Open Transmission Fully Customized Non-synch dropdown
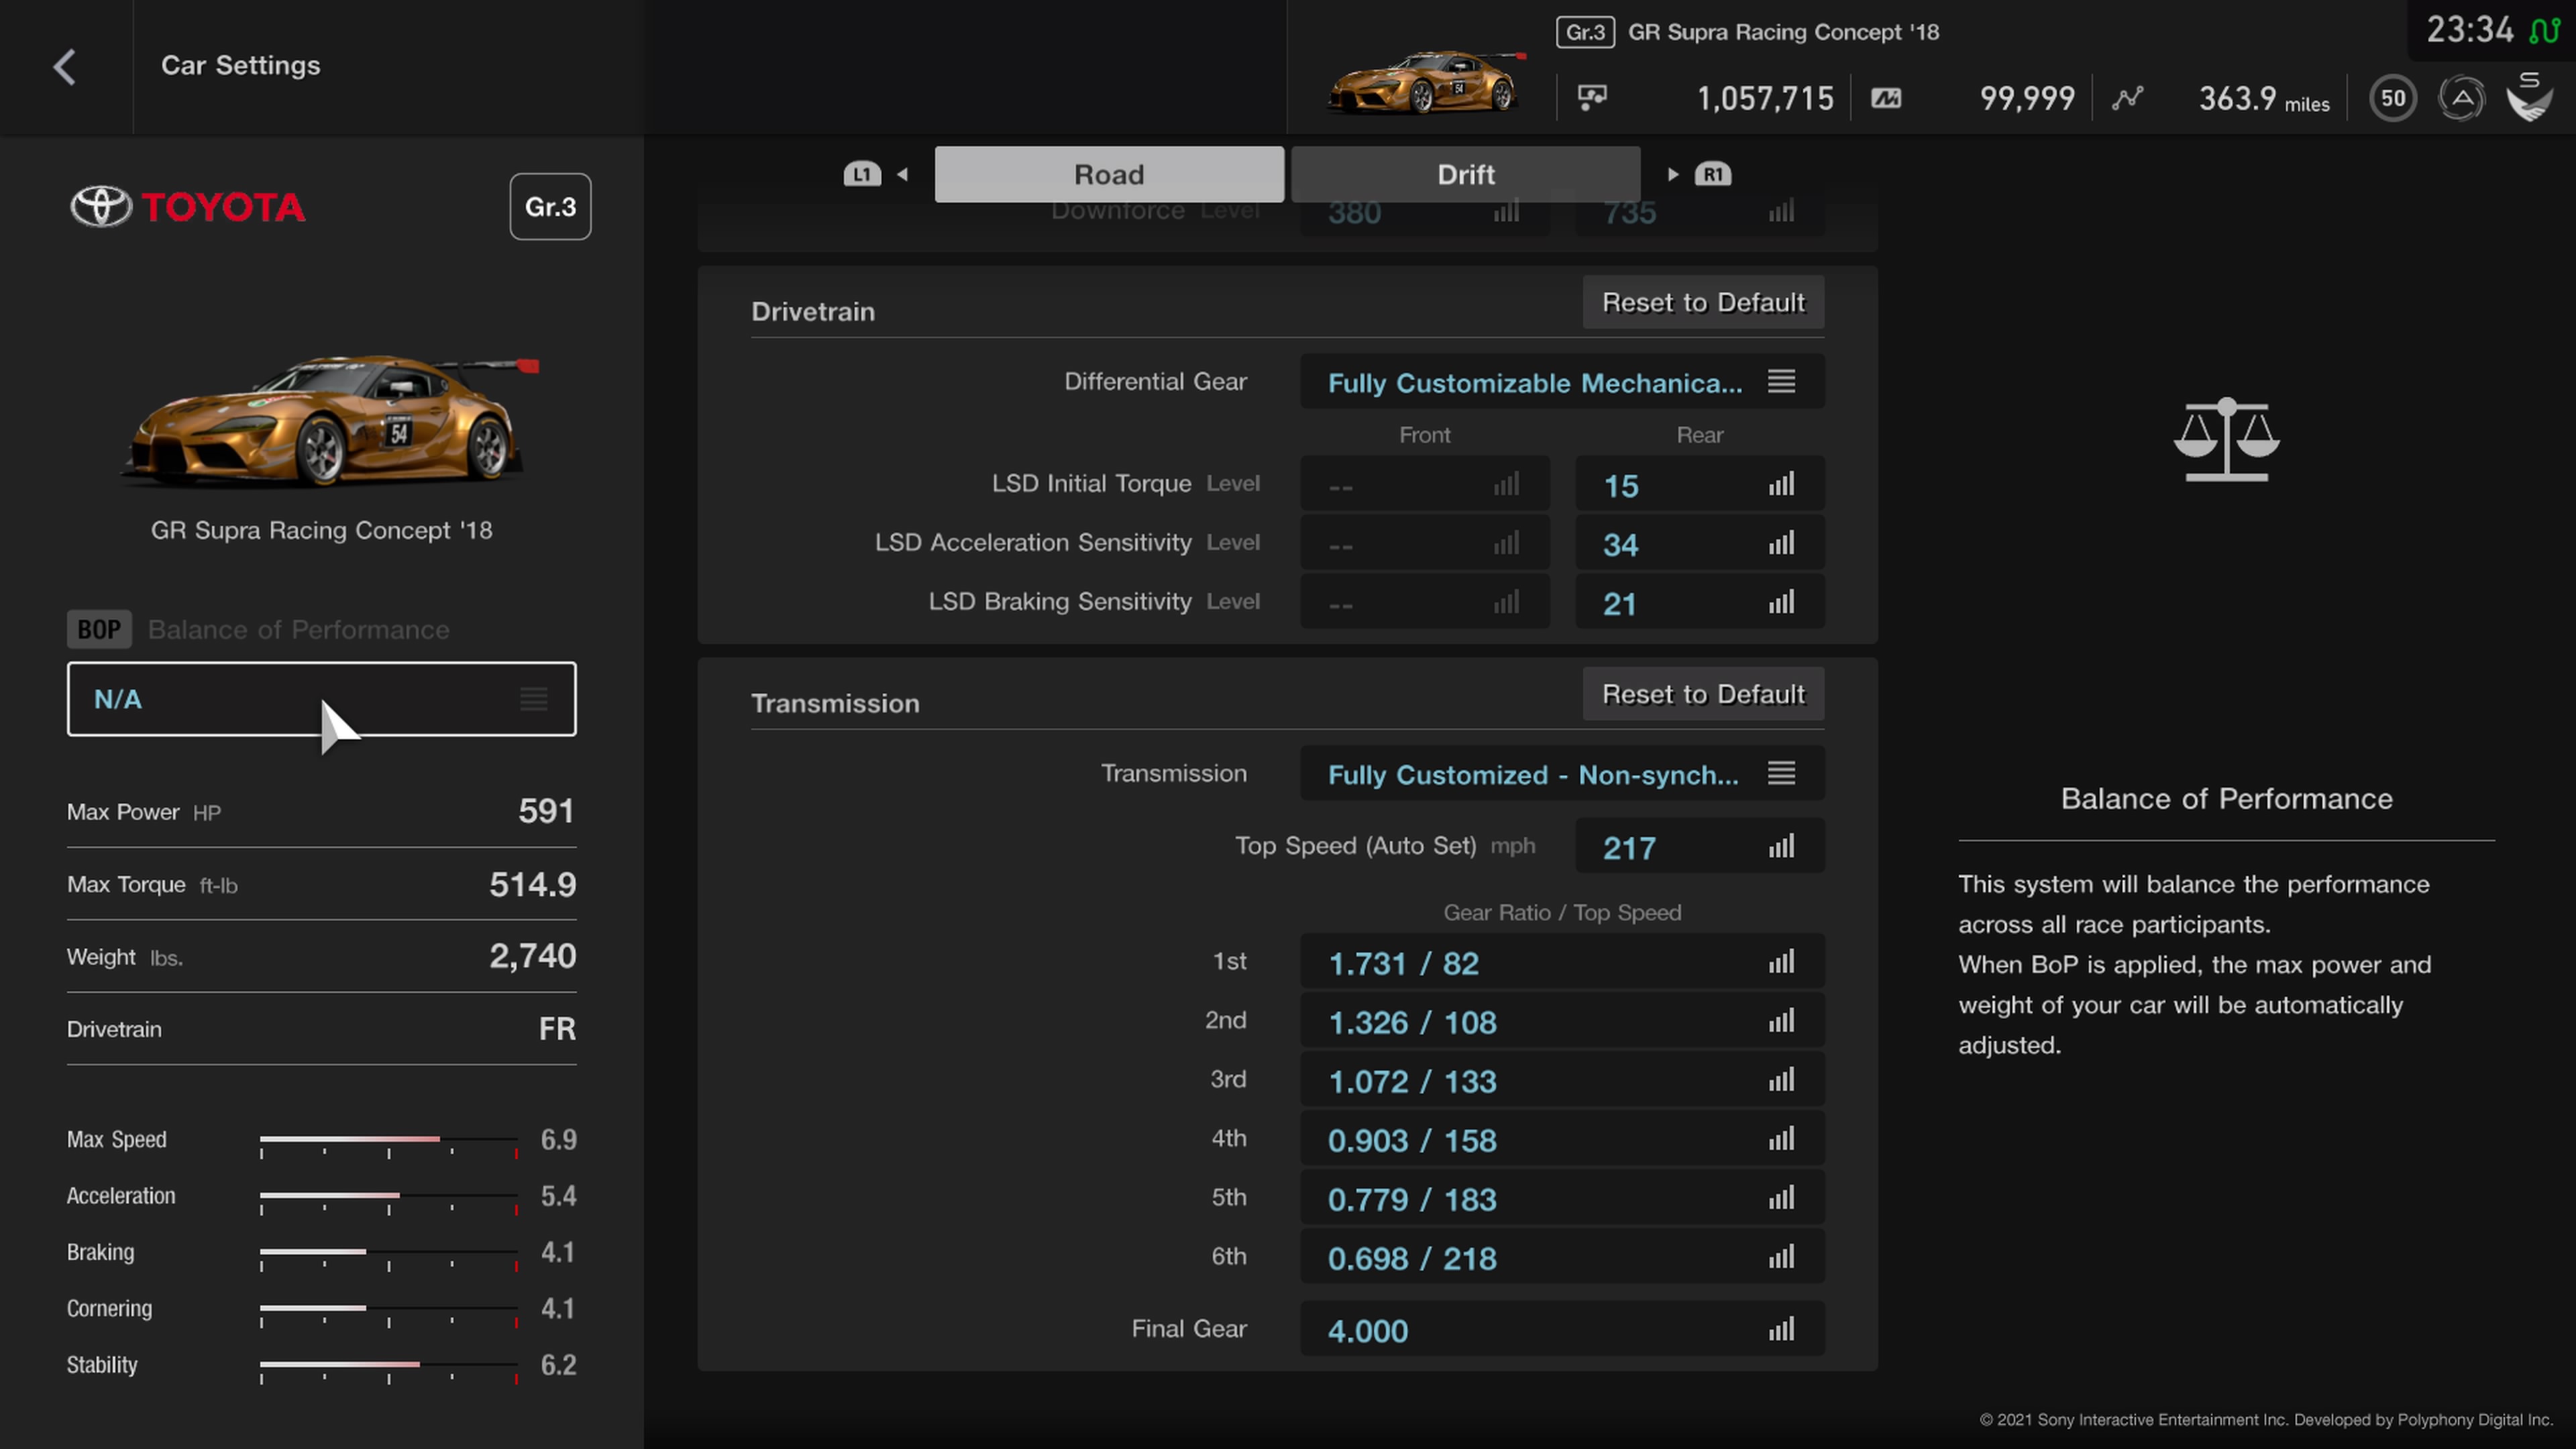 tap(1562, 773)
